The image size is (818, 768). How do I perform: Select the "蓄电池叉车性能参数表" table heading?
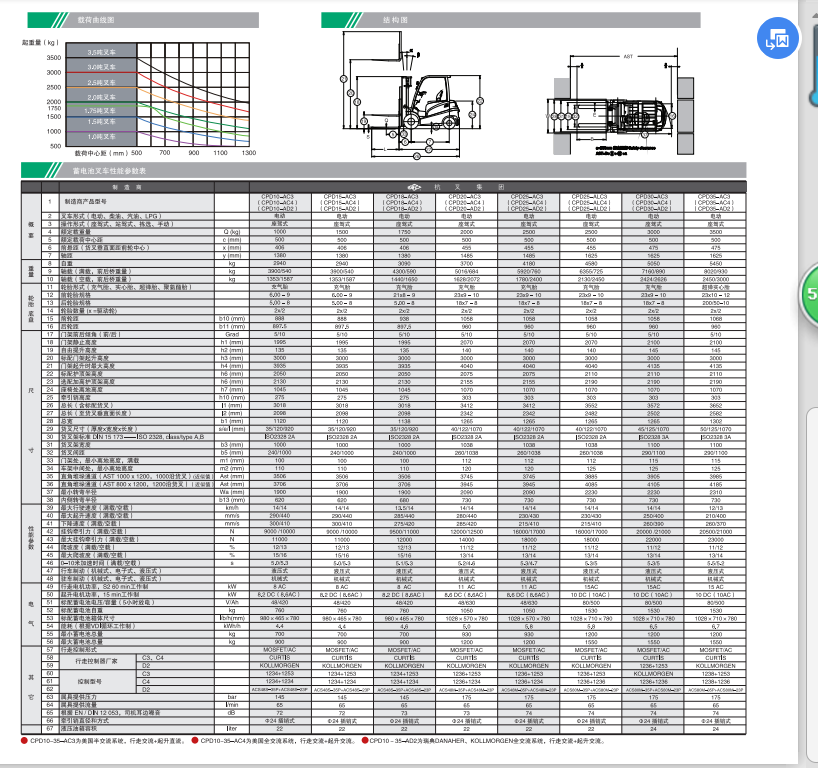[x=110, y=171]
